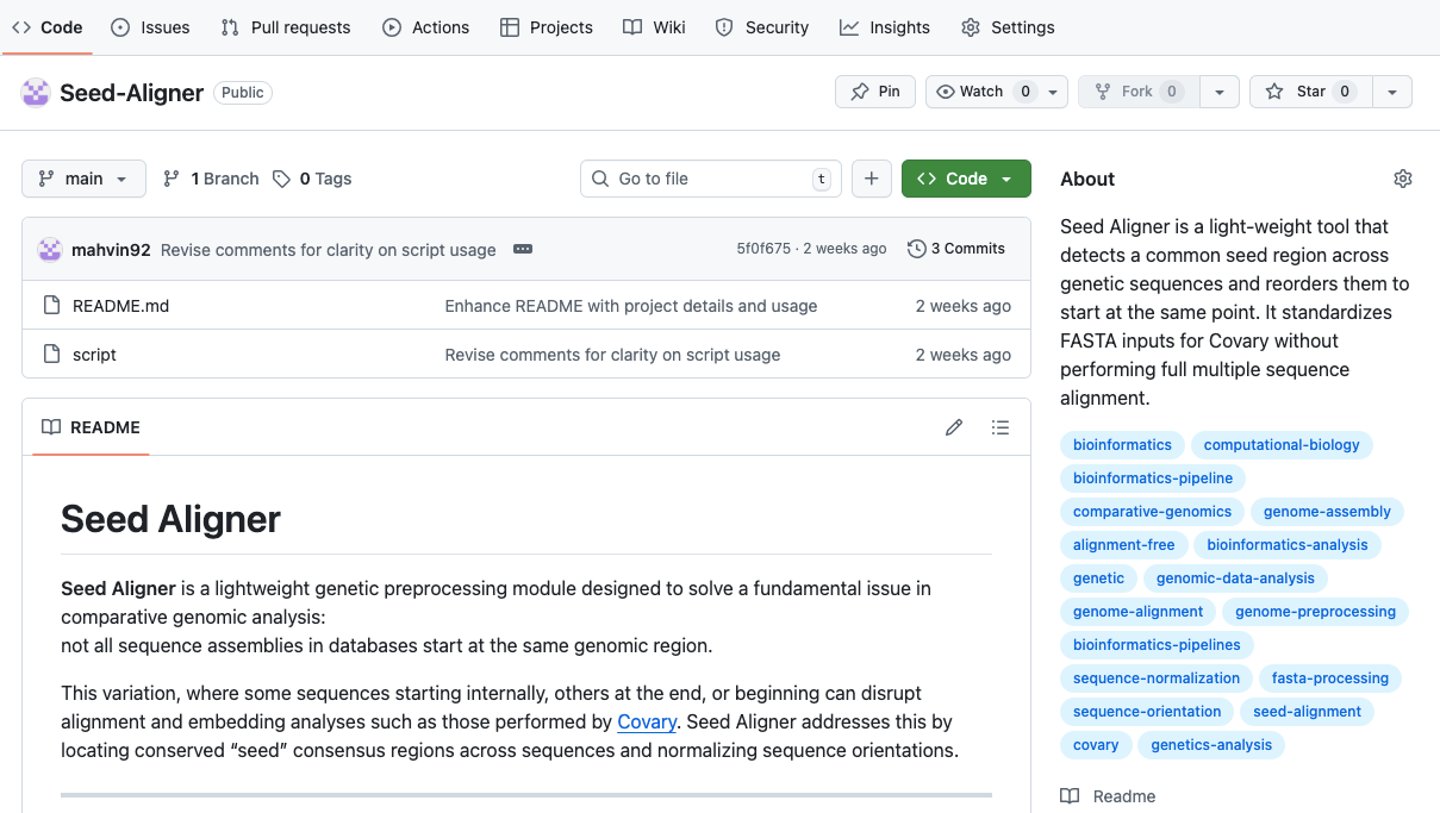This screenshot has height=813, width=1440.
Task: Click the 2 weeks ago timestamp for README.md
Action: pos(963,306)
